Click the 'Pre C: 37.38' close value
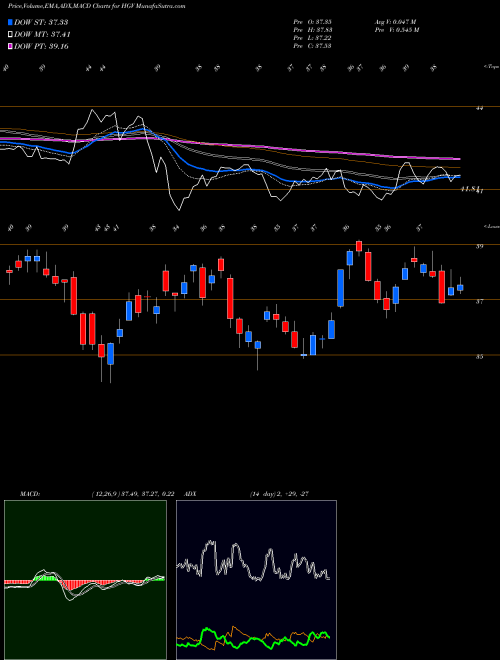Image resolution: width=500 pixels, height=660 pixels. pyautogui.click(x=312, y=46)
